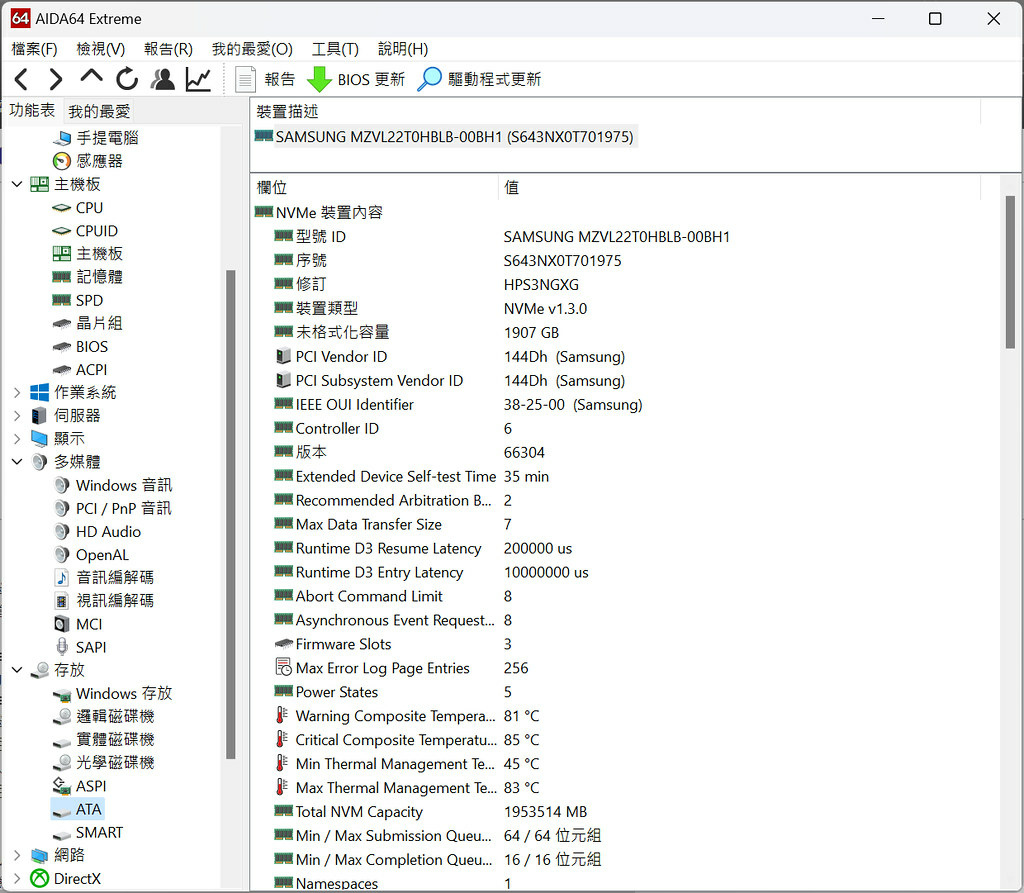Collapse the 主機板 top-level tree node

click(17, 185)
